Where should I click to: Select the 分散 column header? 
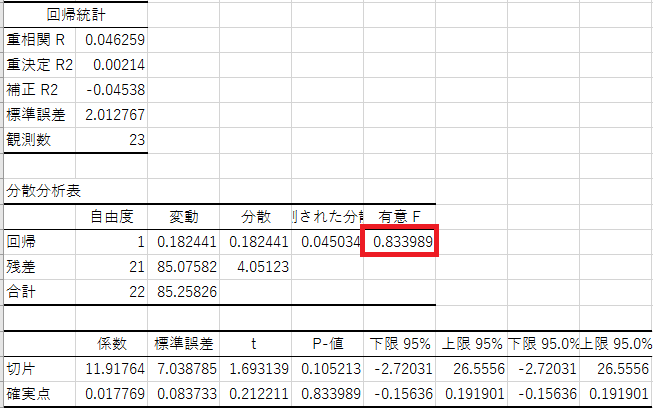[x=256, y=217]
